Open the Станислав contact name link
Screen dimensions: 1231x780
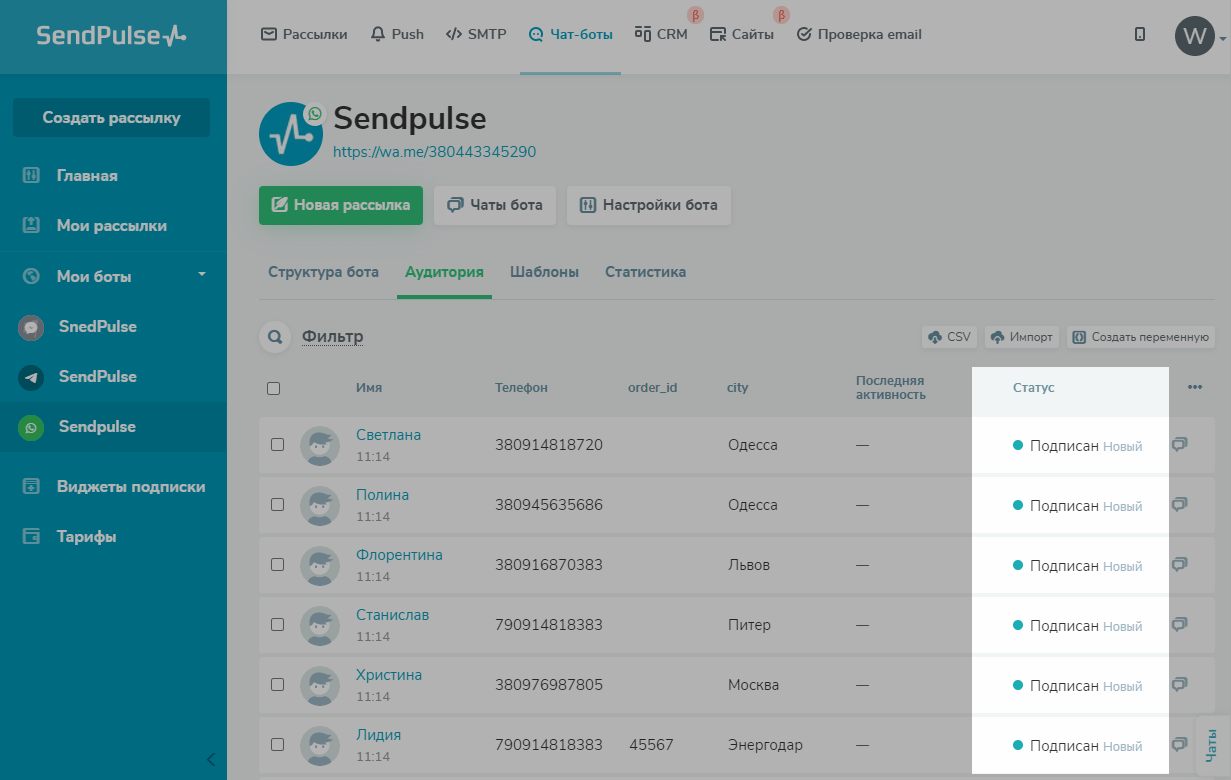pyautogui.click(x=392, y=615)
